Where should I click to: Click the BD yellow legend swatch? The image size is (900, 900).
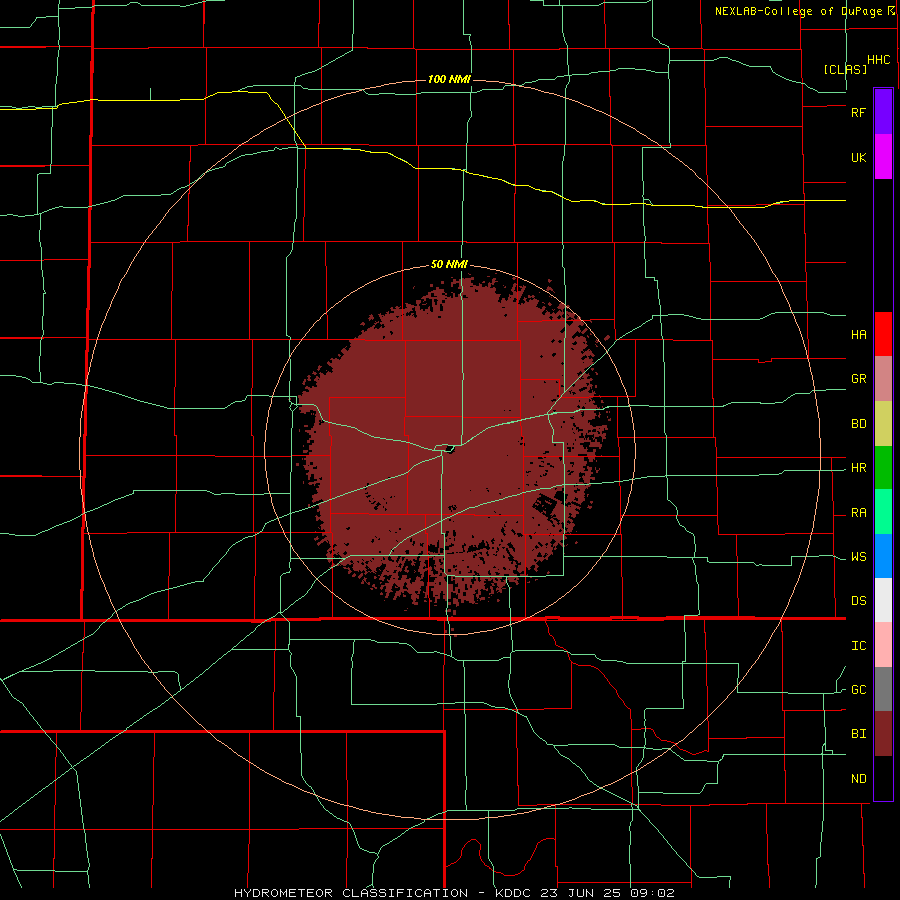883,424
